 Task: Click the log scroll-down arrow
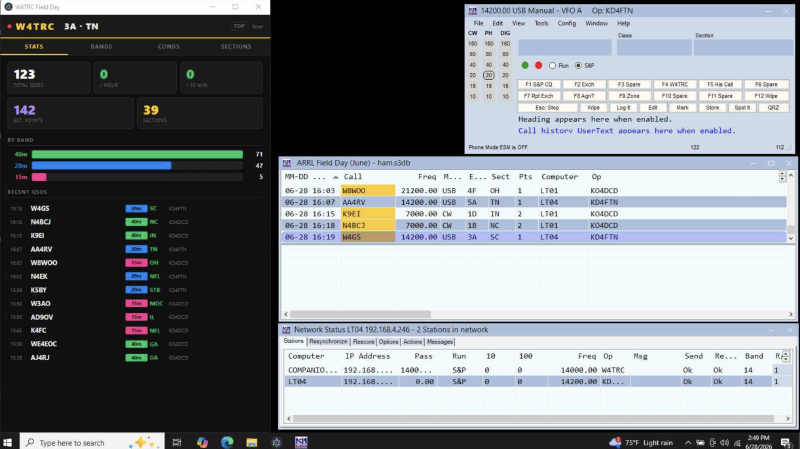(x=791, y=238)
